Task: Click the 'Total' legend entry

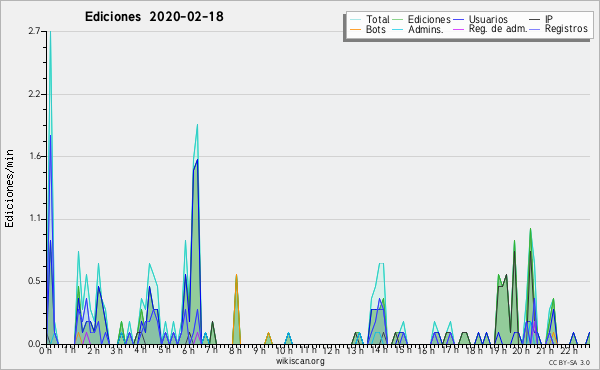Action: click(370, 19)
